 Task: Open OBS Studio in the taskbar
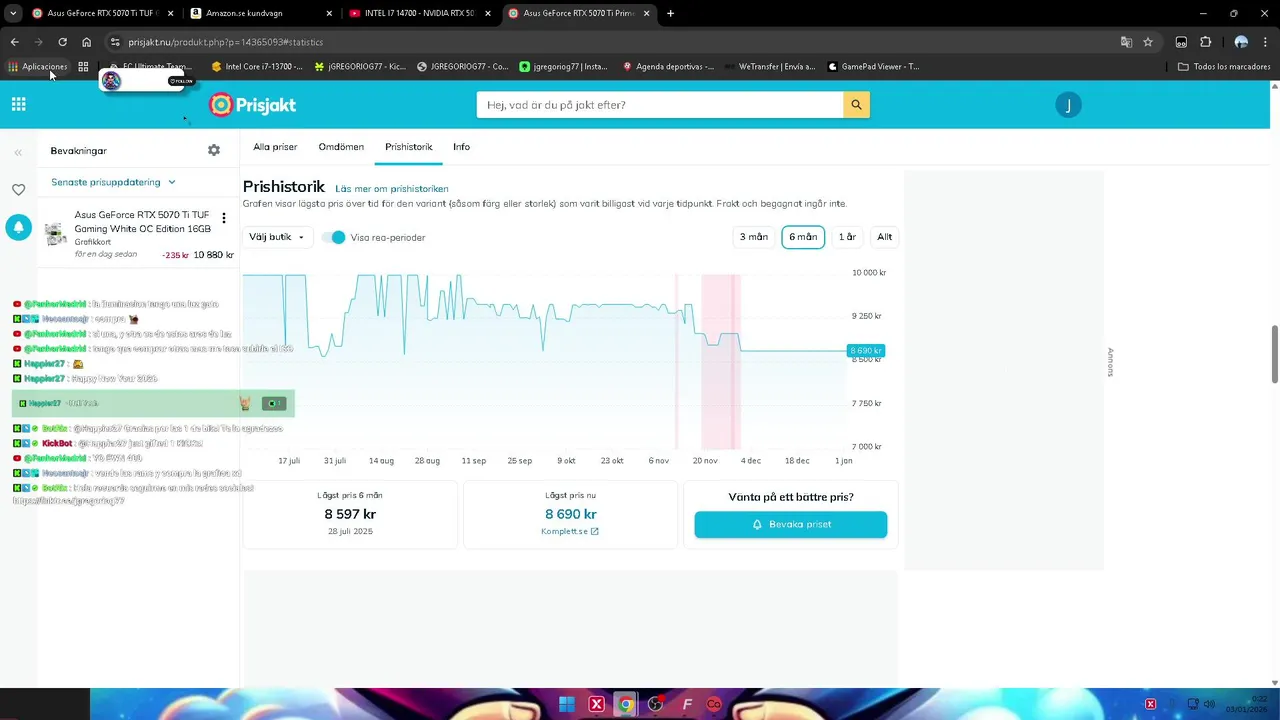[x=655, y=704]
